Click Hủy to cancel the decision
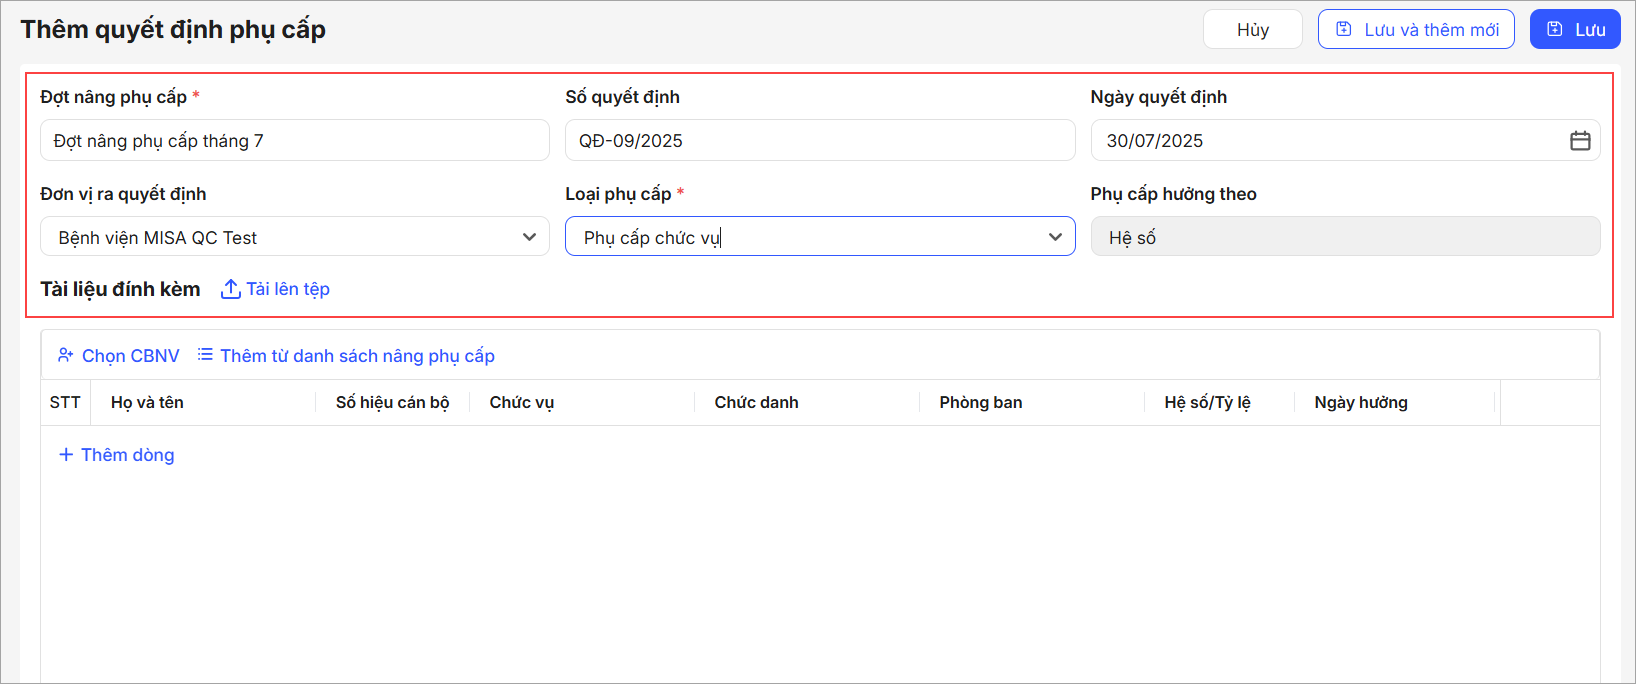This screenshot has height=684, width=1636. click(x=1252, y=29)
